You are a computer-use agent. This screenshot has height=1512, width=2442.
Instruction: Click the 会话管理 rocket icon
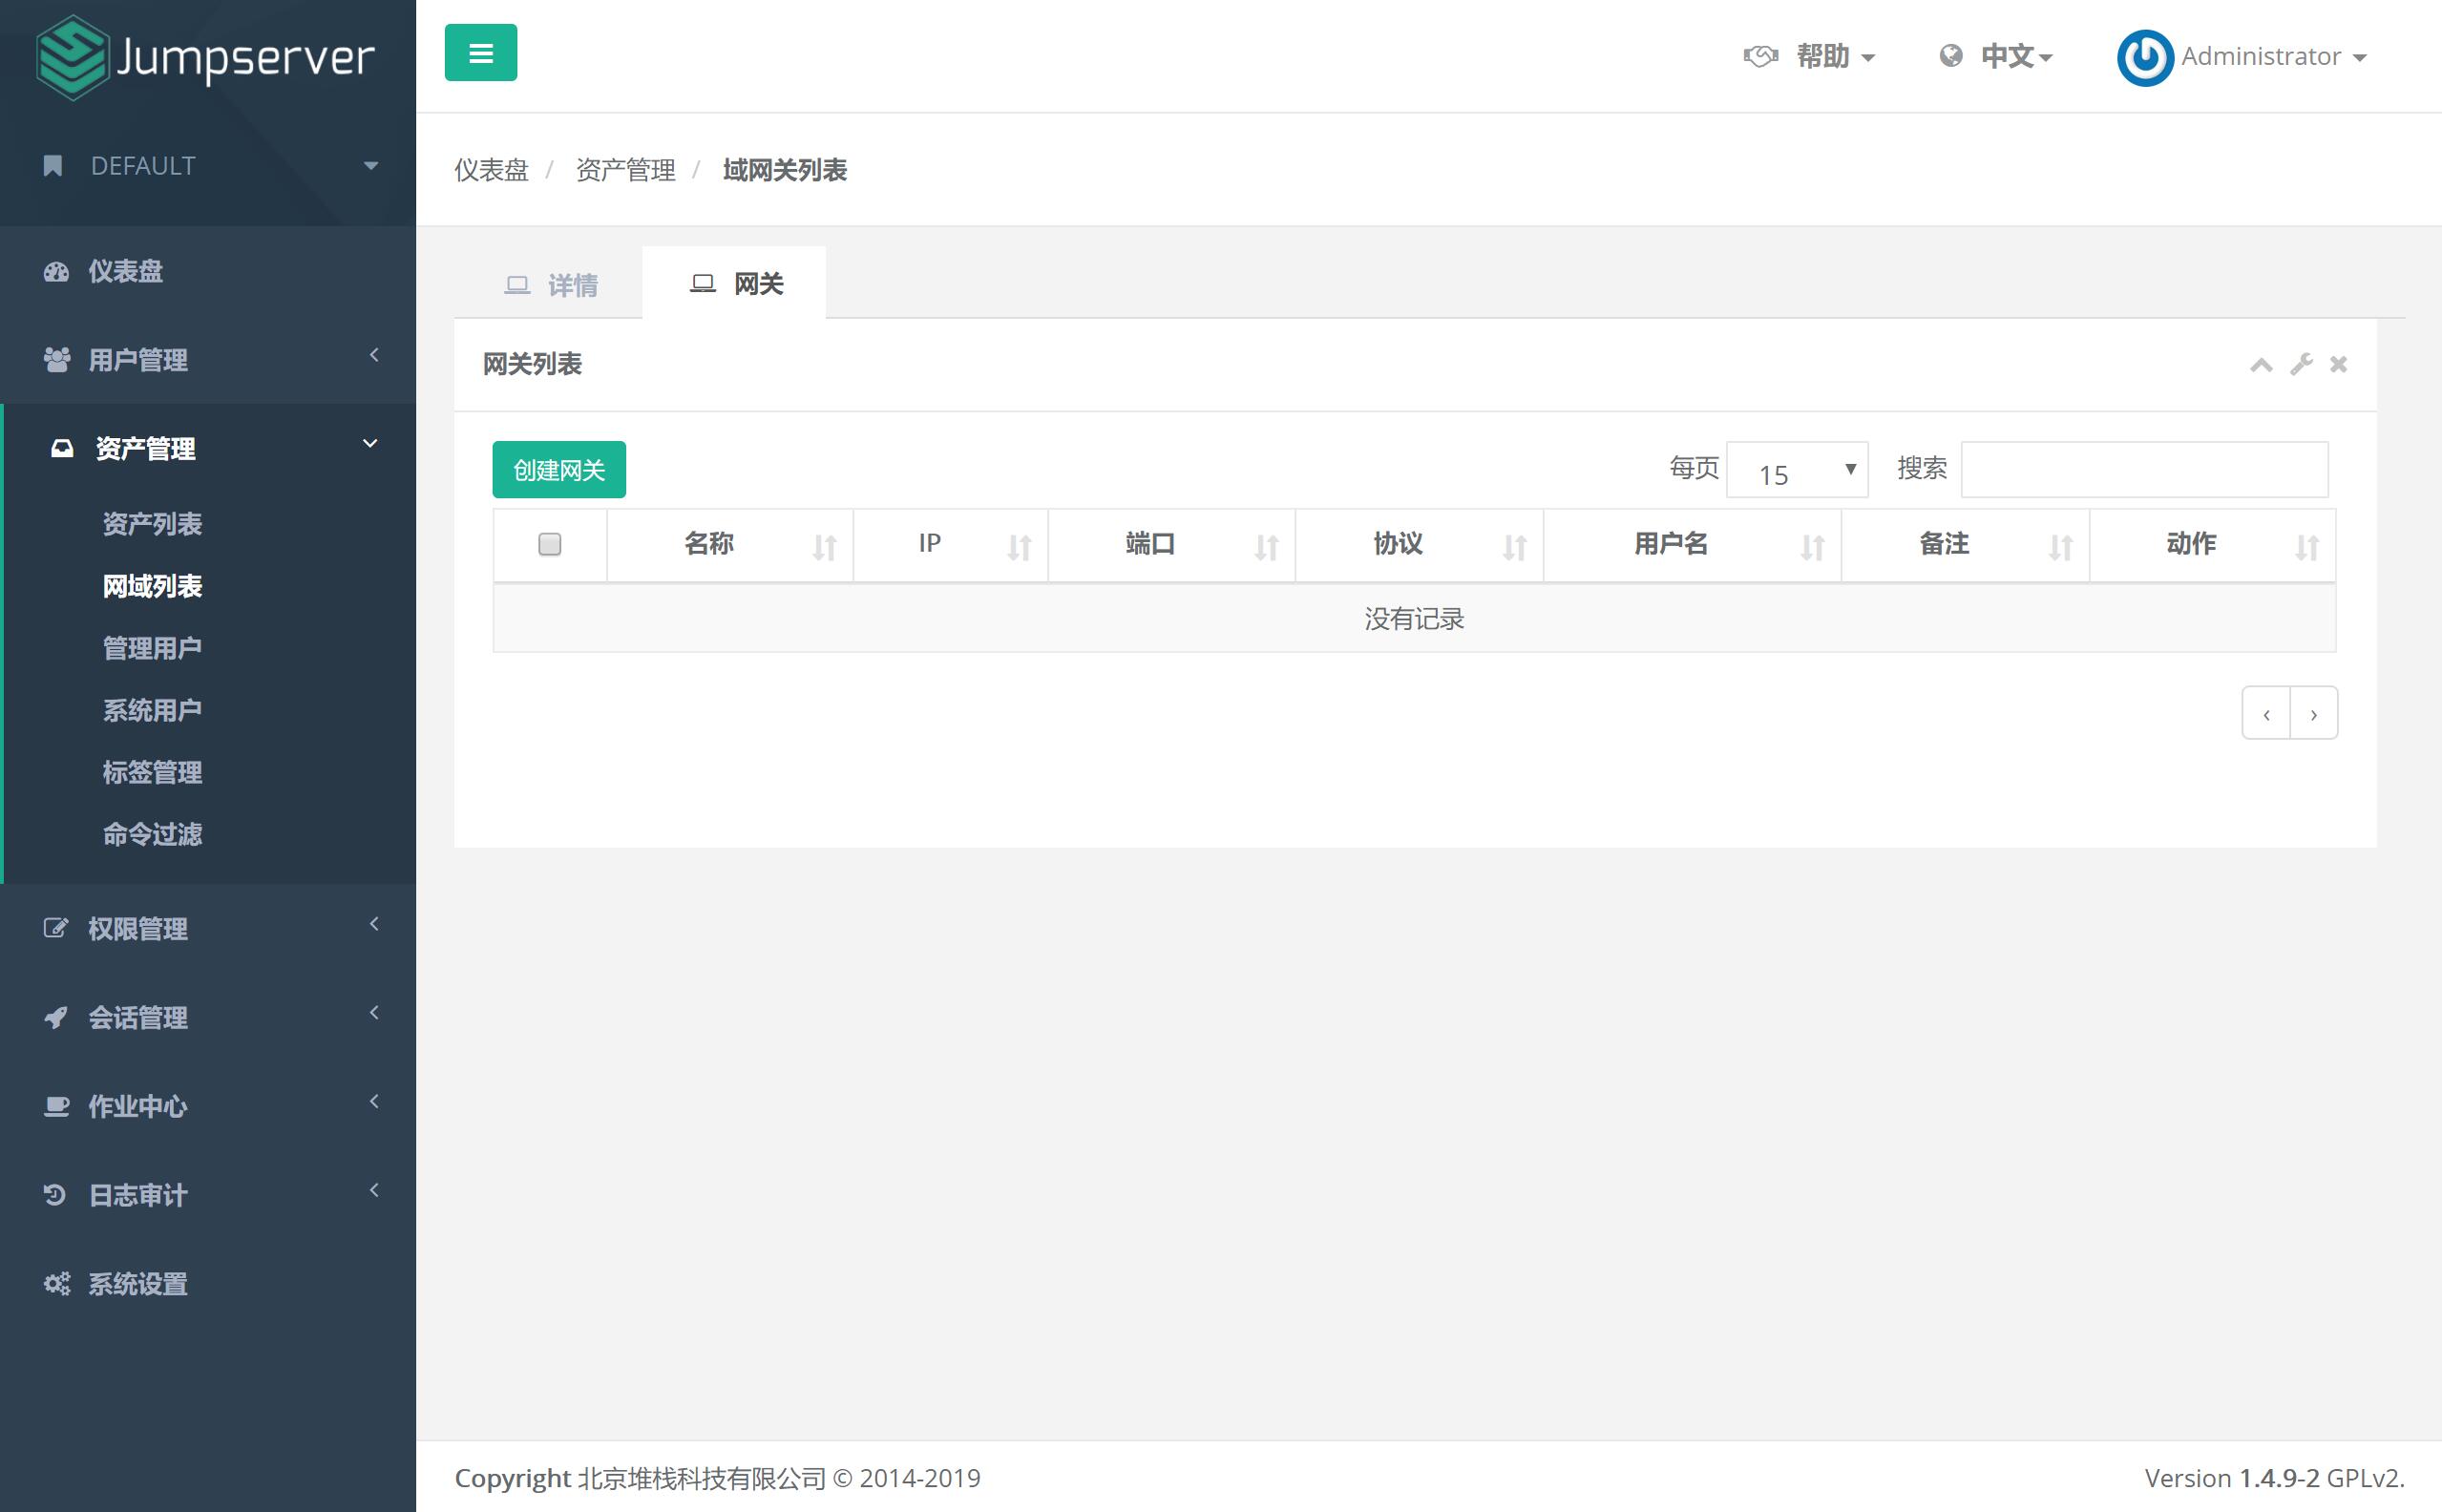click(x=56, y=1017)
